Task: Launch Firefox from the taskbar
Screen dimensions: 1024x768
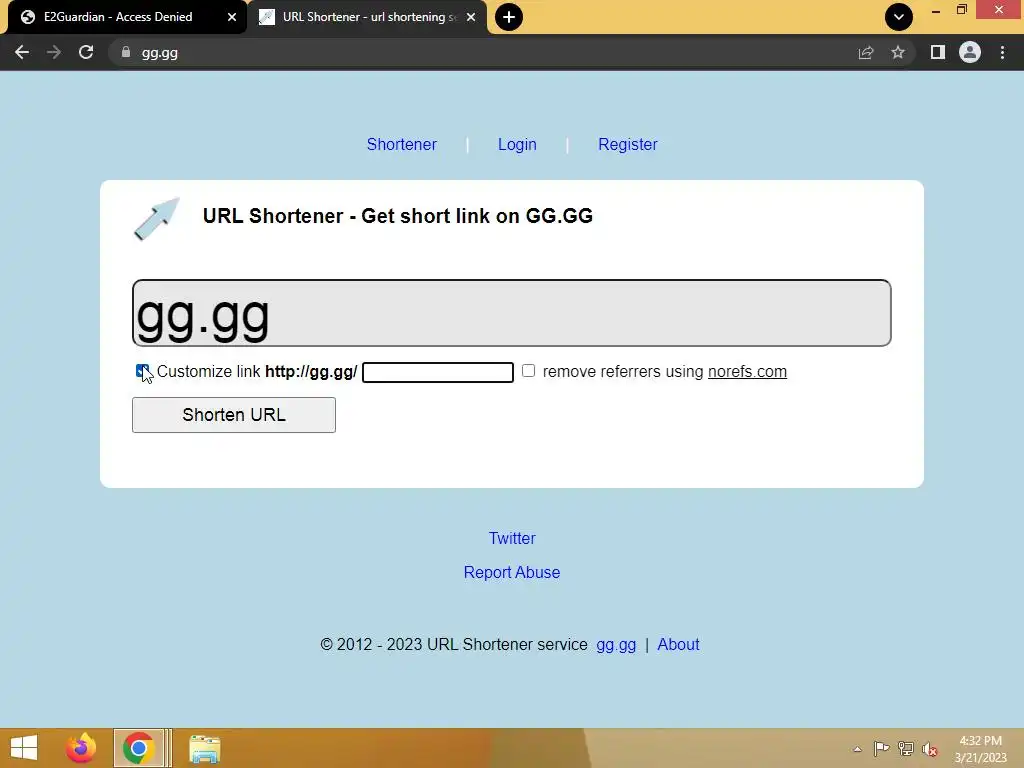Action: tap(81, 748)
